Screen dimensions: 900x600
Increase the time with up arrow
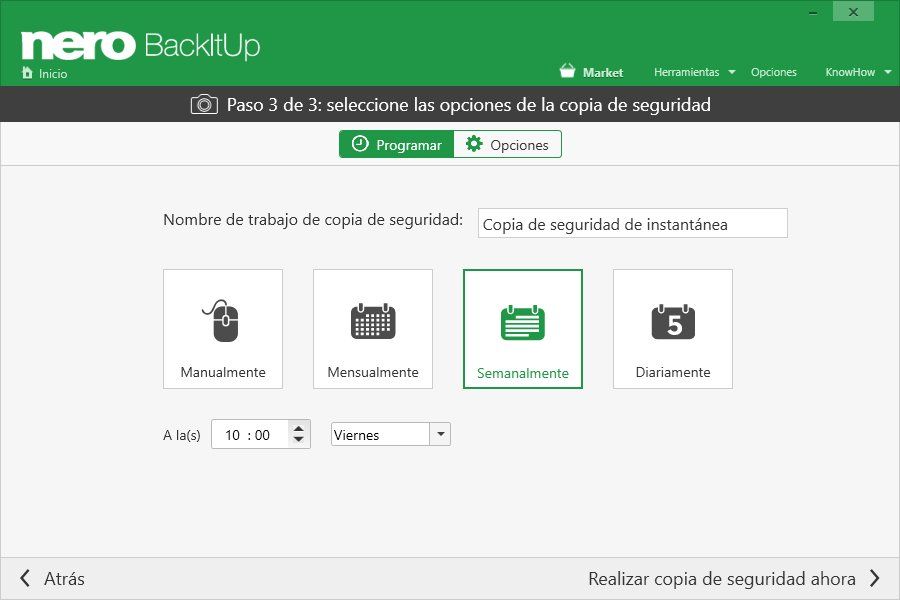[x=298, y=428]
